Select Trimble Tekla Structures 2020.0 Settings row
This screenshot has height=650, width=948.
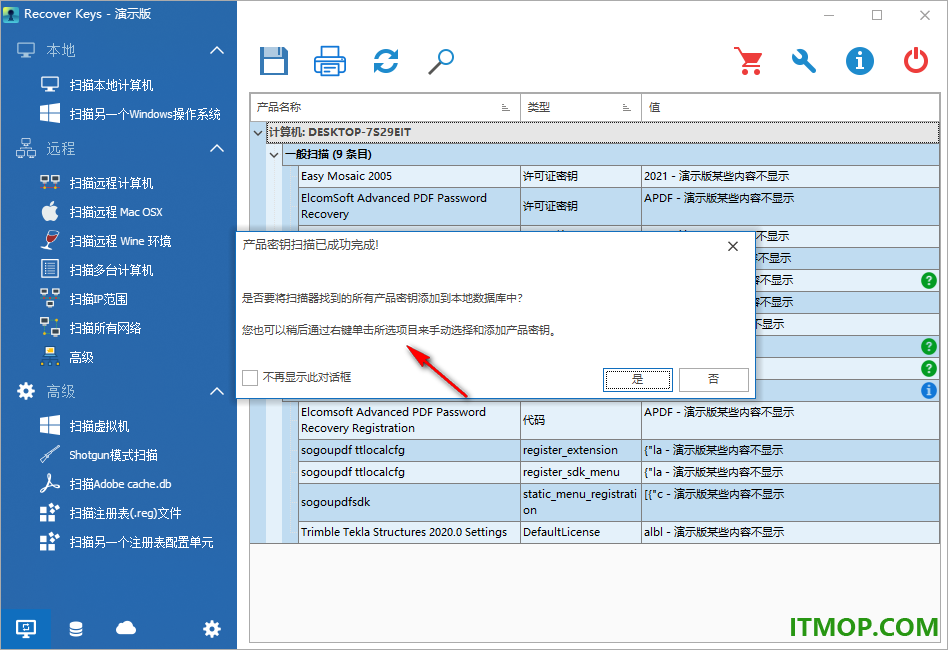point(618,532)
